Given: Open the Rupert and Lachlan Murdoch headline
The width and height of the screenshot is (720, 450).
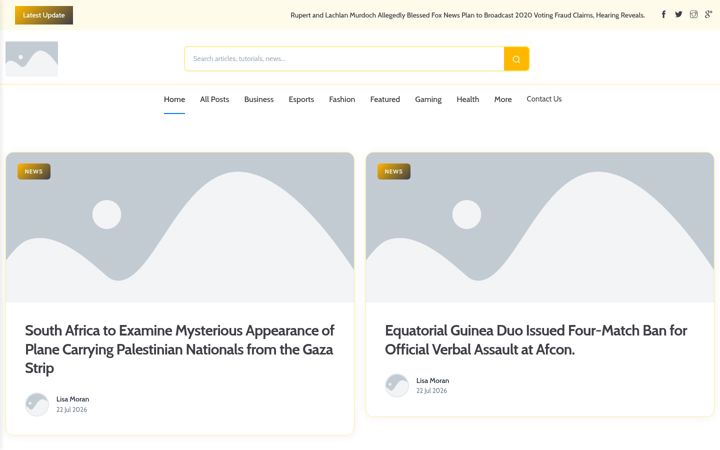Looking at the screenshot, I should tap(467, 15).
